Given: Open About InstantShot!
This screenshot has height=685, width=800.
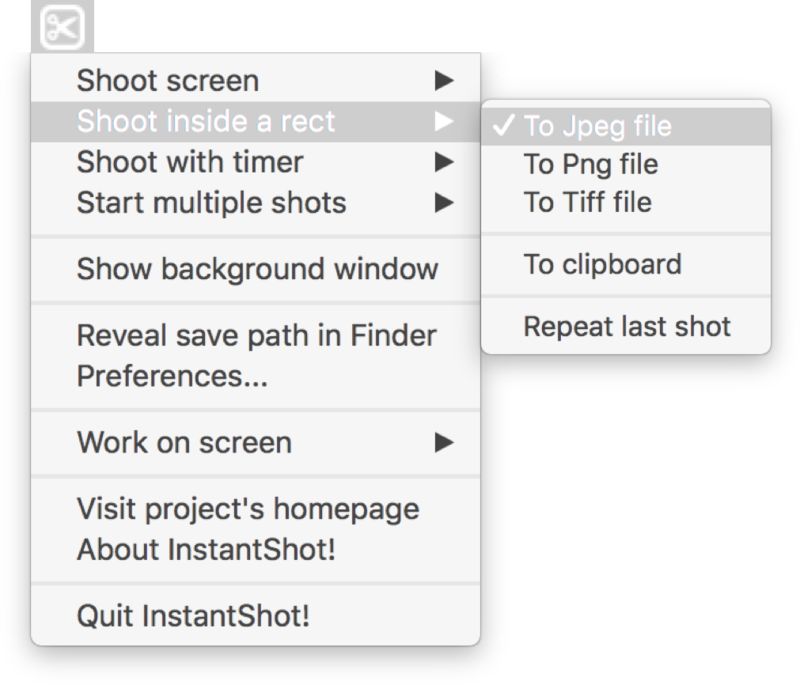Looking at the screenshot, I should (206, 550).
